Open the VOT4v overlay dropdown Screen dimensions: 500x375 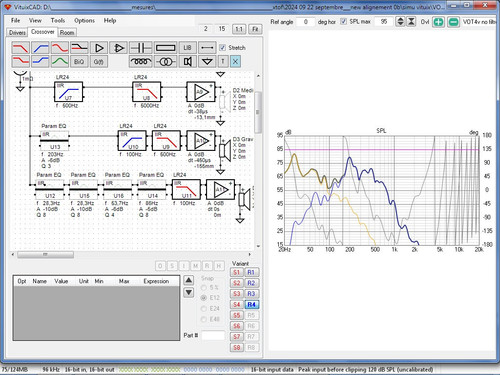(x=479, y=22)
